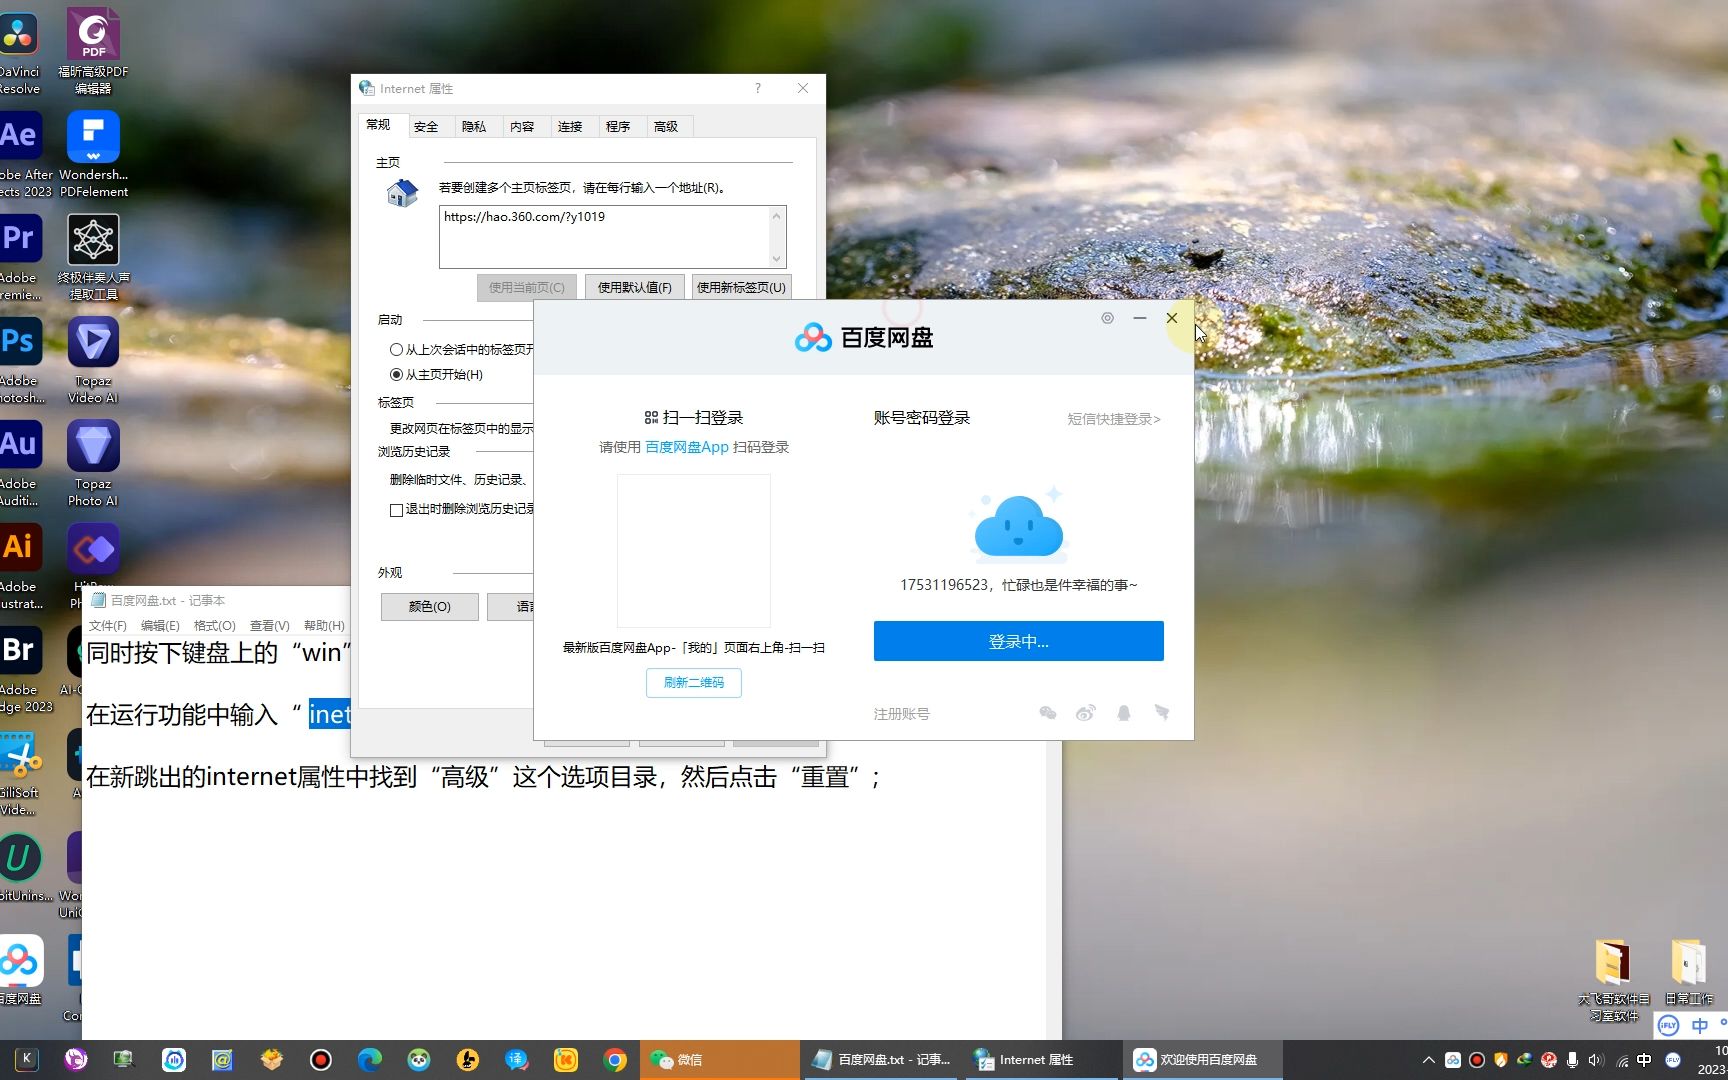Click the QR code area in Baidu login
This screenshot has width=1728, height=1080.
[x=694, y=551]
